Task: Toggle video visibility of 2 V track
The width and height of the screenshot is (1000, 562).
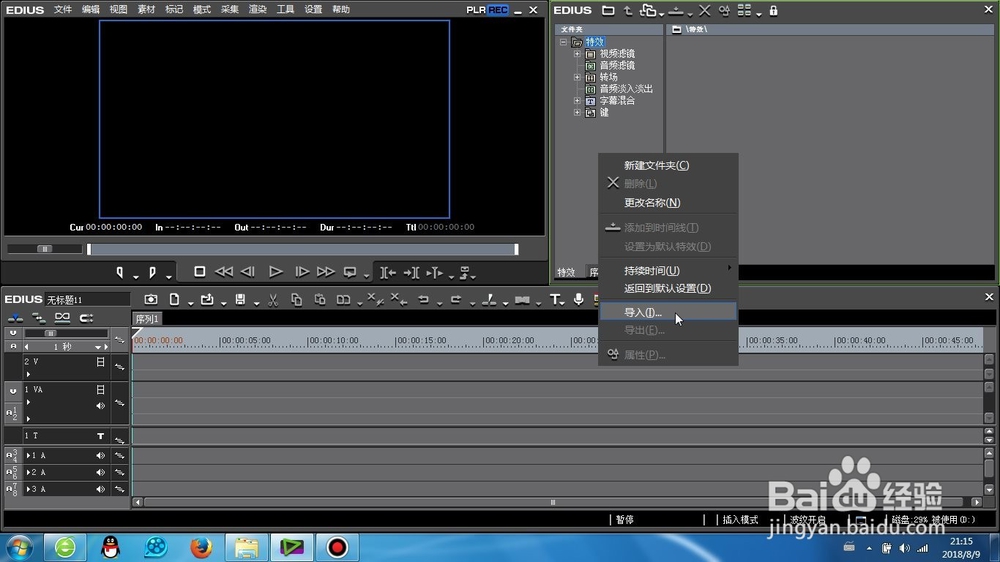Action: [100, 362]
